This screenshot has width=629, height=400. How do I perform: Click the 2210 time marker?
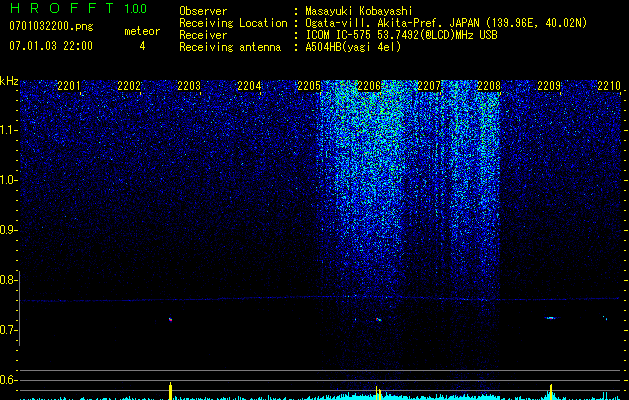pyautogui.click(x=609, y=86)
